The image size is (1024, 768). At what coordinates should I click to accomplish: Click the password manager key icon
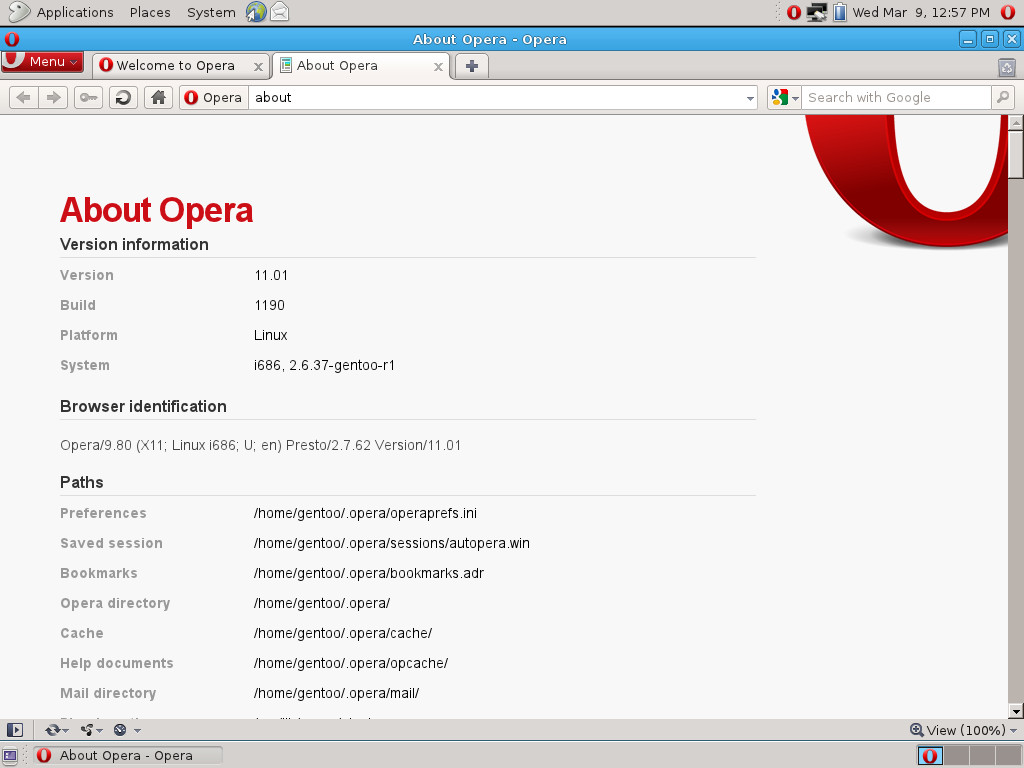(x=87, y=97)
